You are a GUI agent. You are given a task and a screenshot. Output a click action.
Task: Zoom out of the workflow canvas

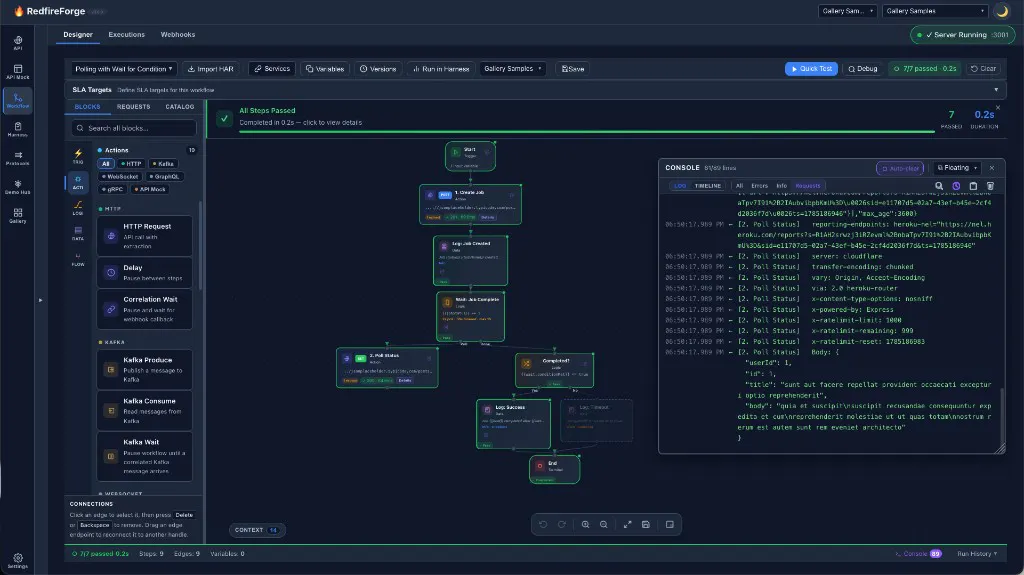(603, 524)
